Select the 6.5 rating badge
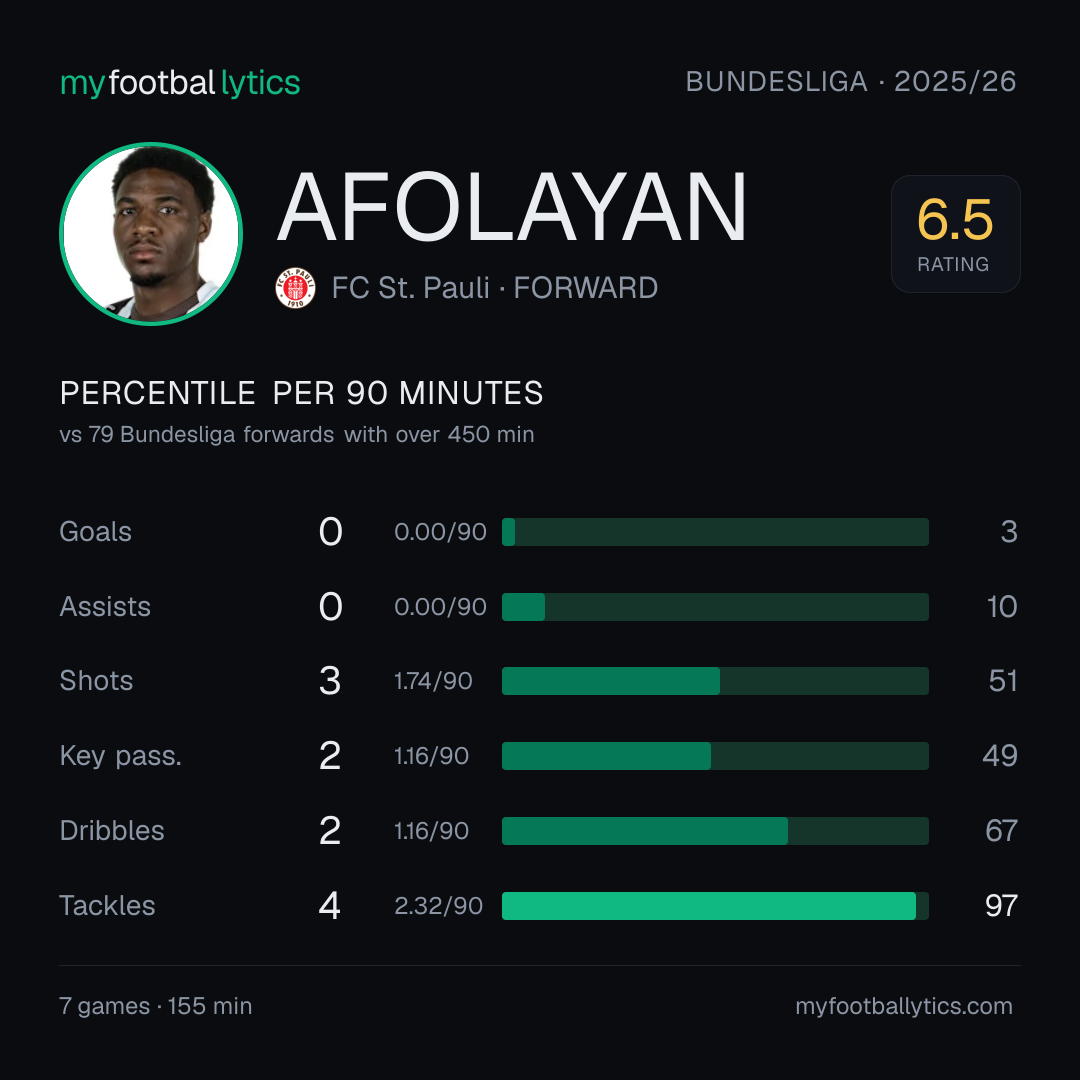The image size is (1080, 1080). click(x=955, y=233)
